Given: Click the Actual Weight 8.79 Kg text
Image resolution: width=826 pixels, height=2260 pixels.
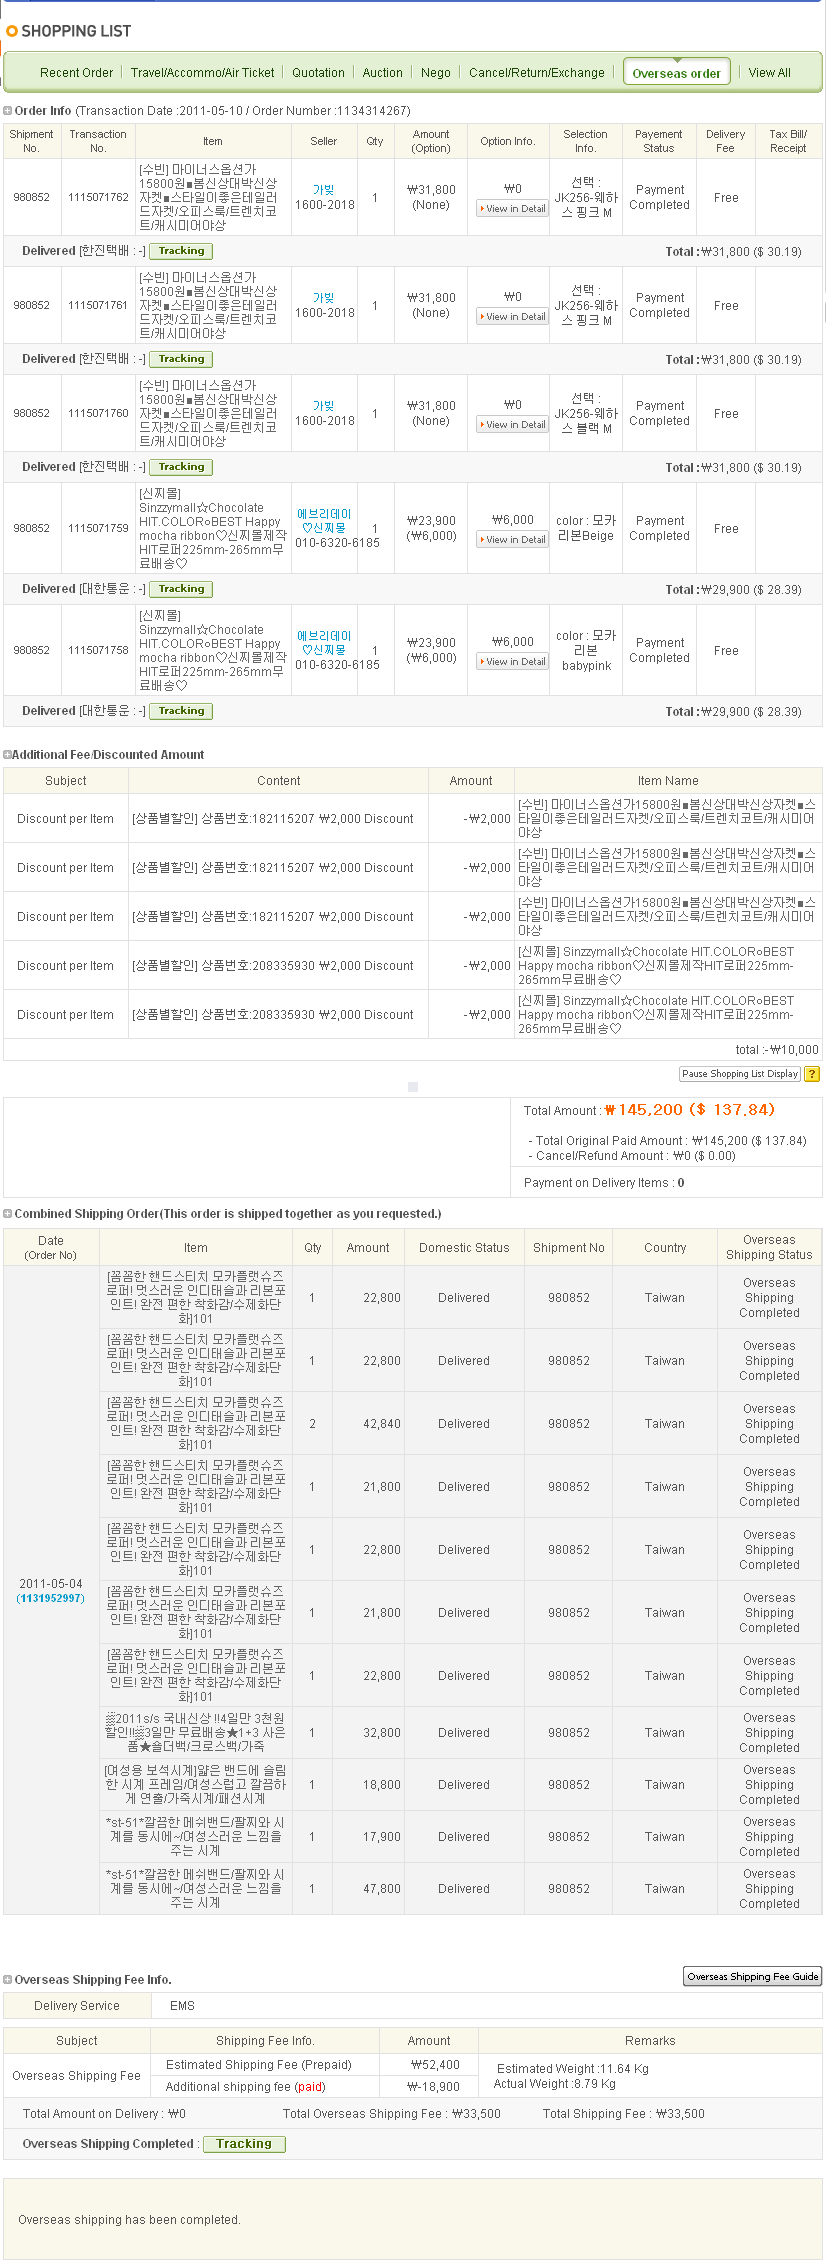Looking at the screenshot, I should (x=555, y=2084).
